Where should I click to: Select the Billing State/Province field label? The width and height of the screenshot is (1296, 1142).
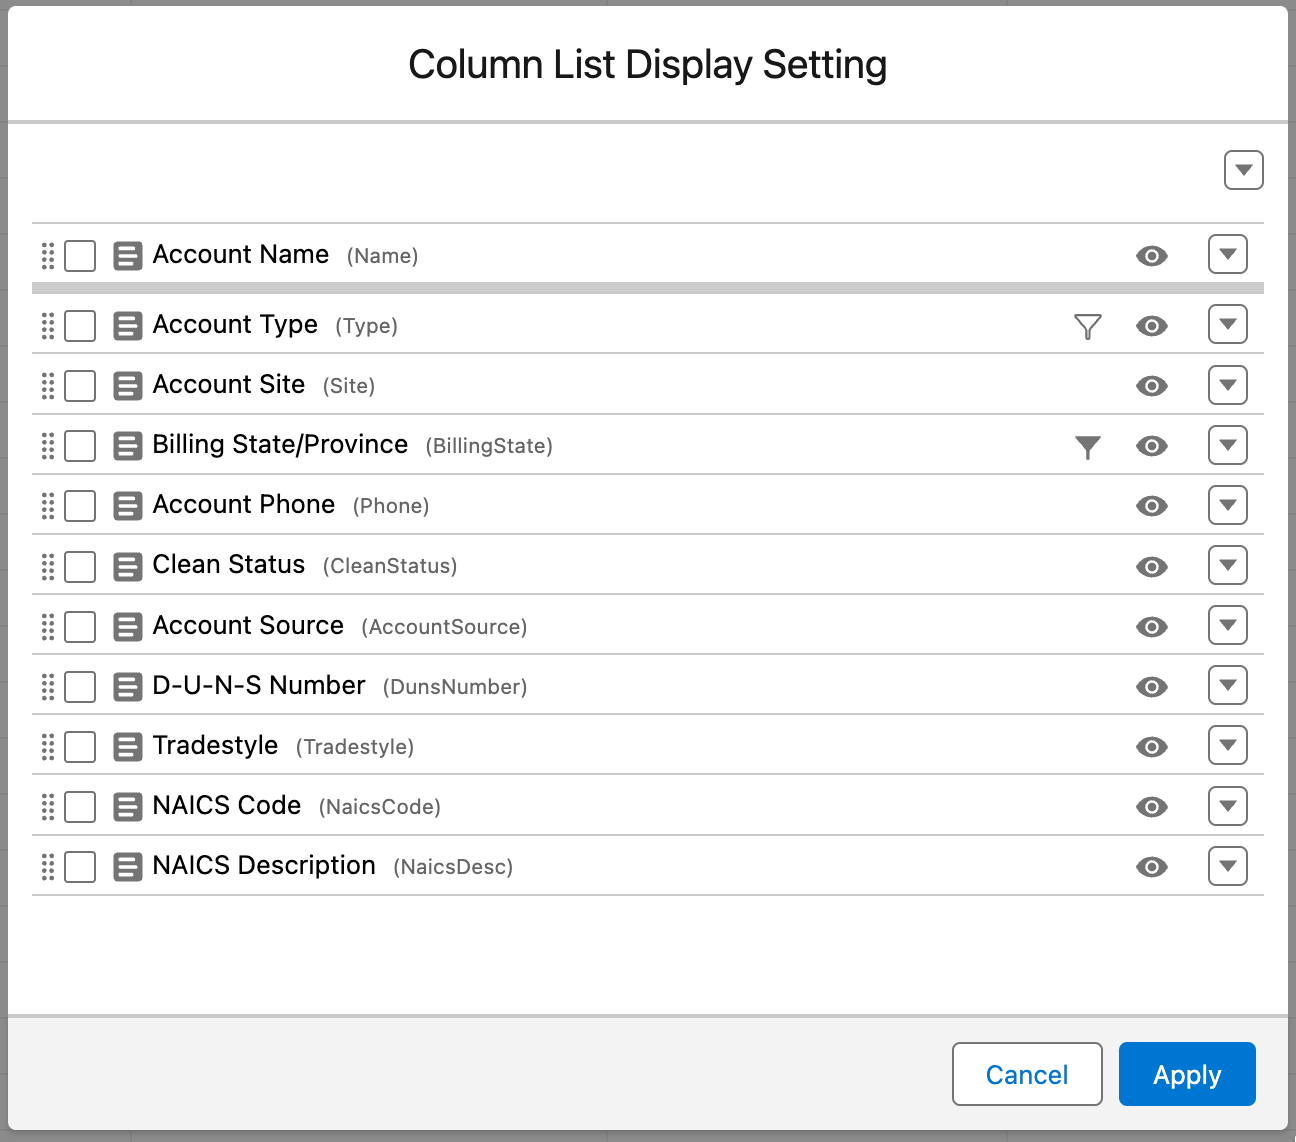(280, 445)
